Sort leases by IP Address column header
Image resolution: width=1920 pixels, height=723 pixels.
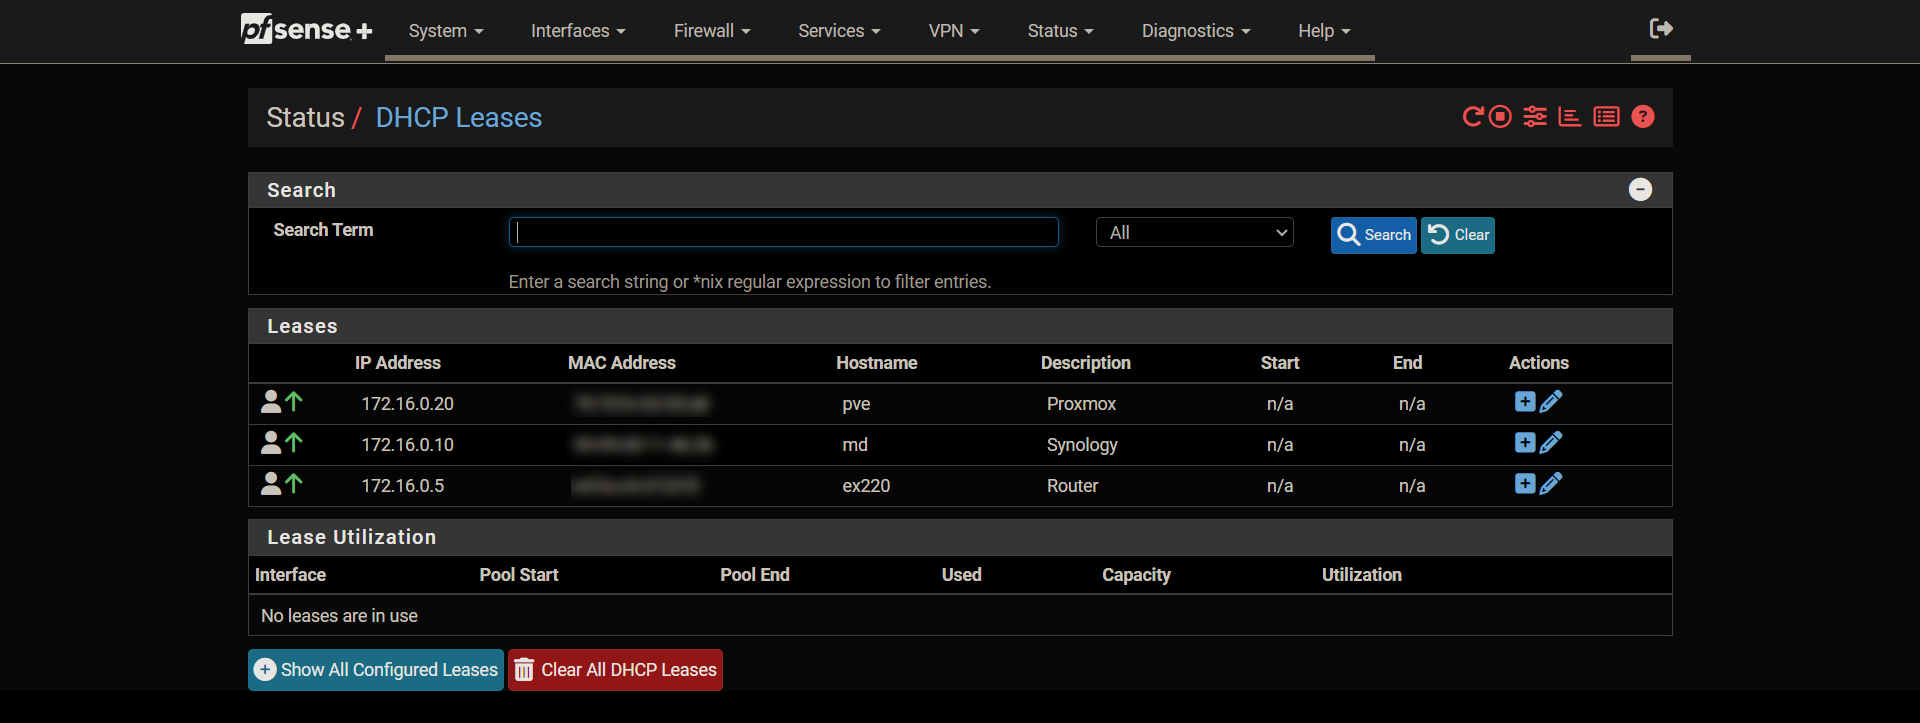point(398,363)
